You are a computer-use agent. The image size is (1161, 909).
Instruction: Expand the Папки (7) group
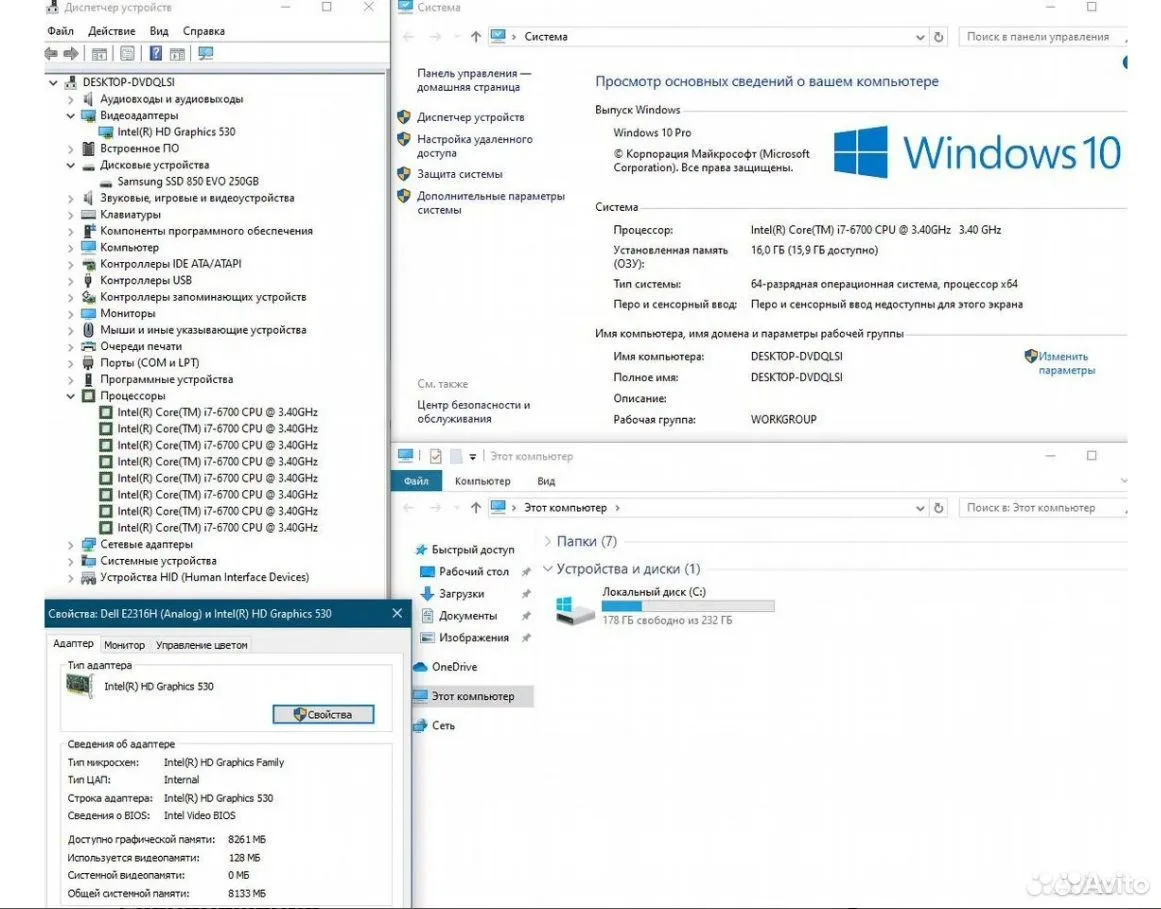[548, 541]
